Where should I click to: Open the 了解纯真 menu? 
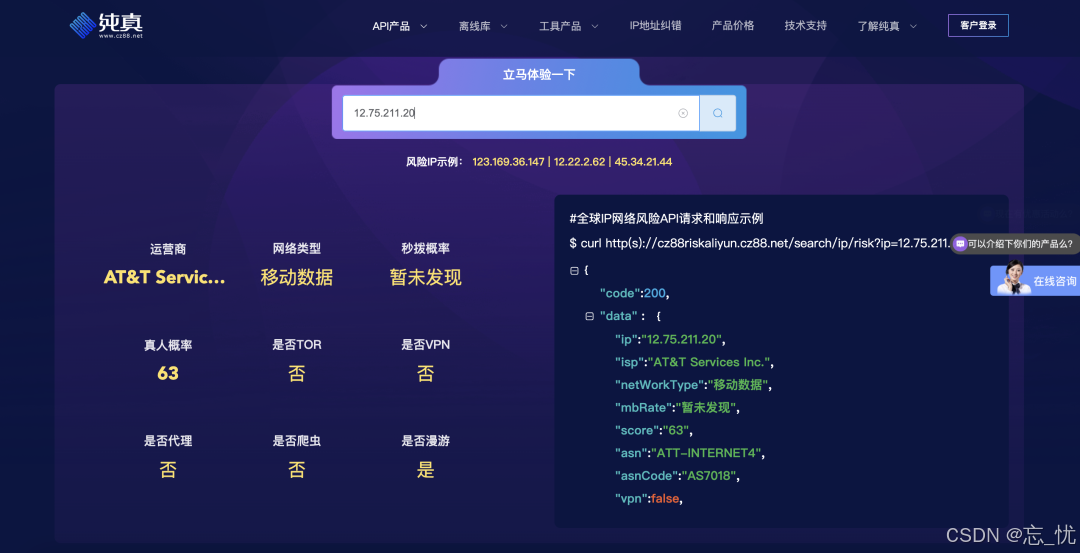[x=878, y=26]
